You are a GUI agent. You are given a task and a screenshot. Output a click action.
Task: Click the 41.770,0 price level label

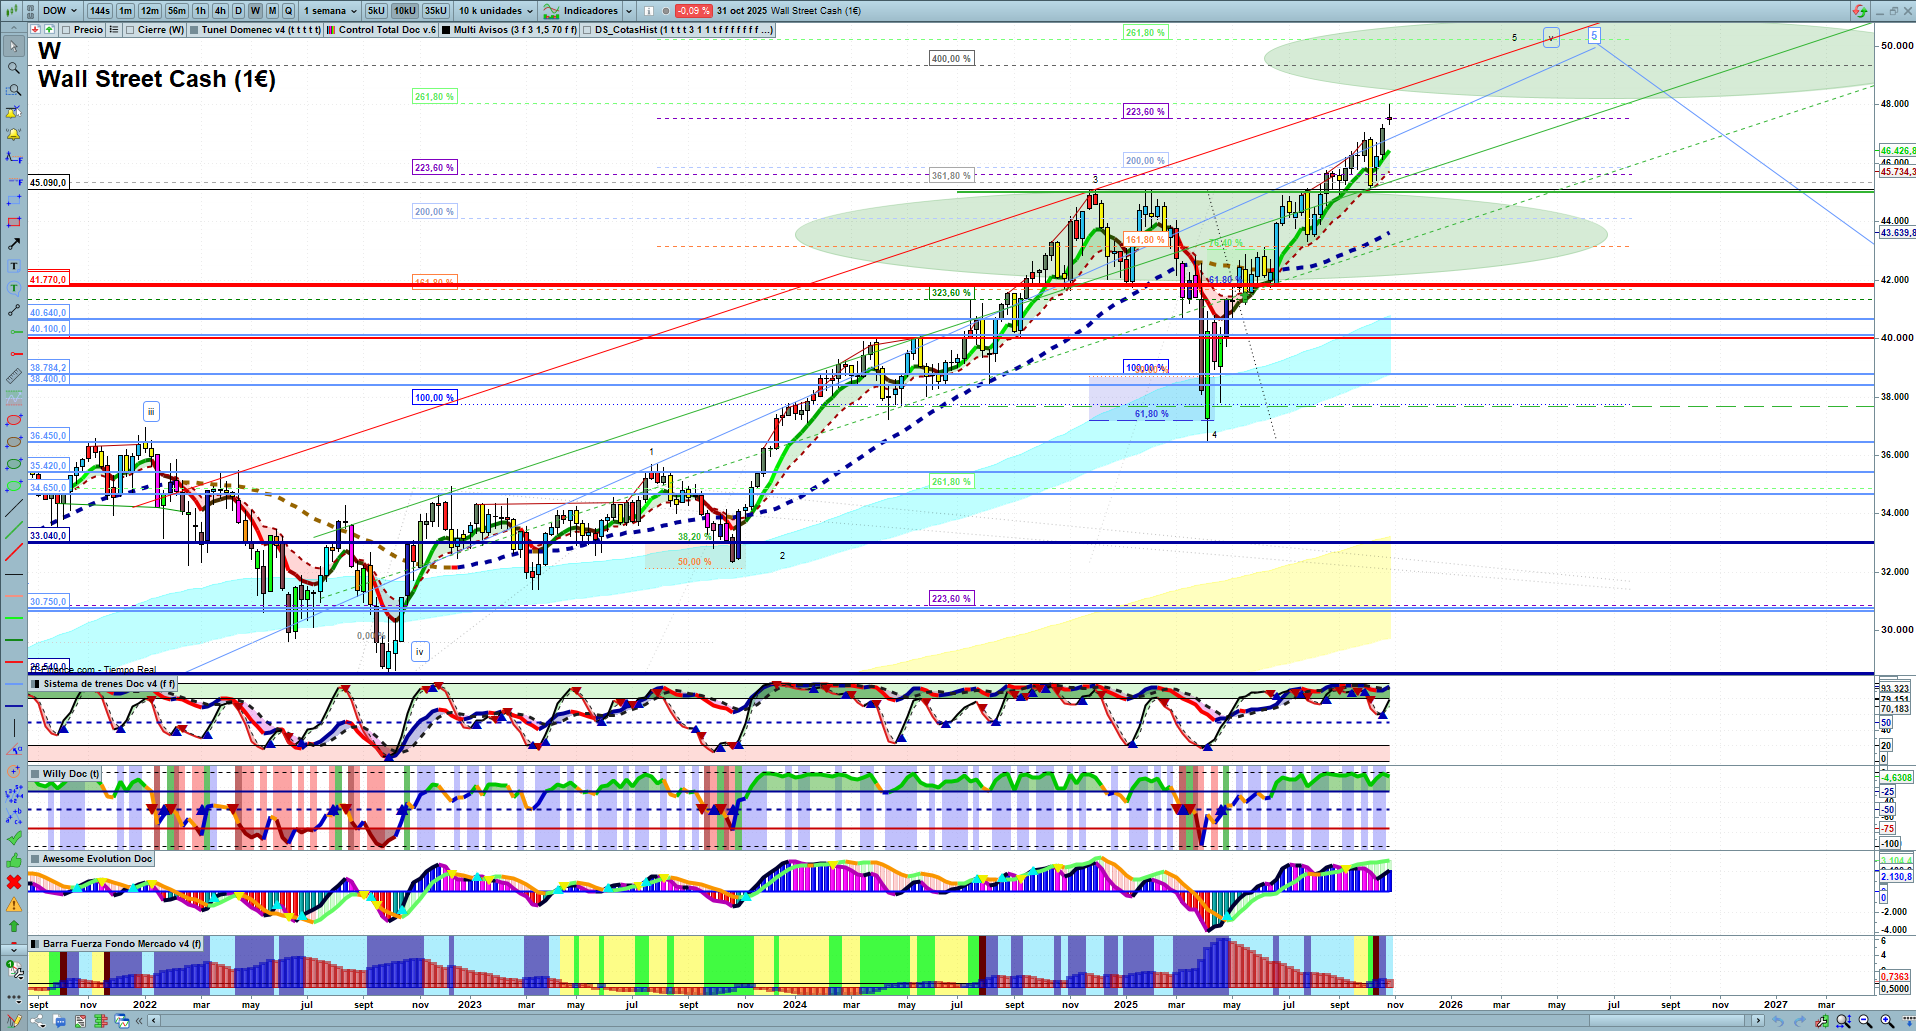pos(48,280)
